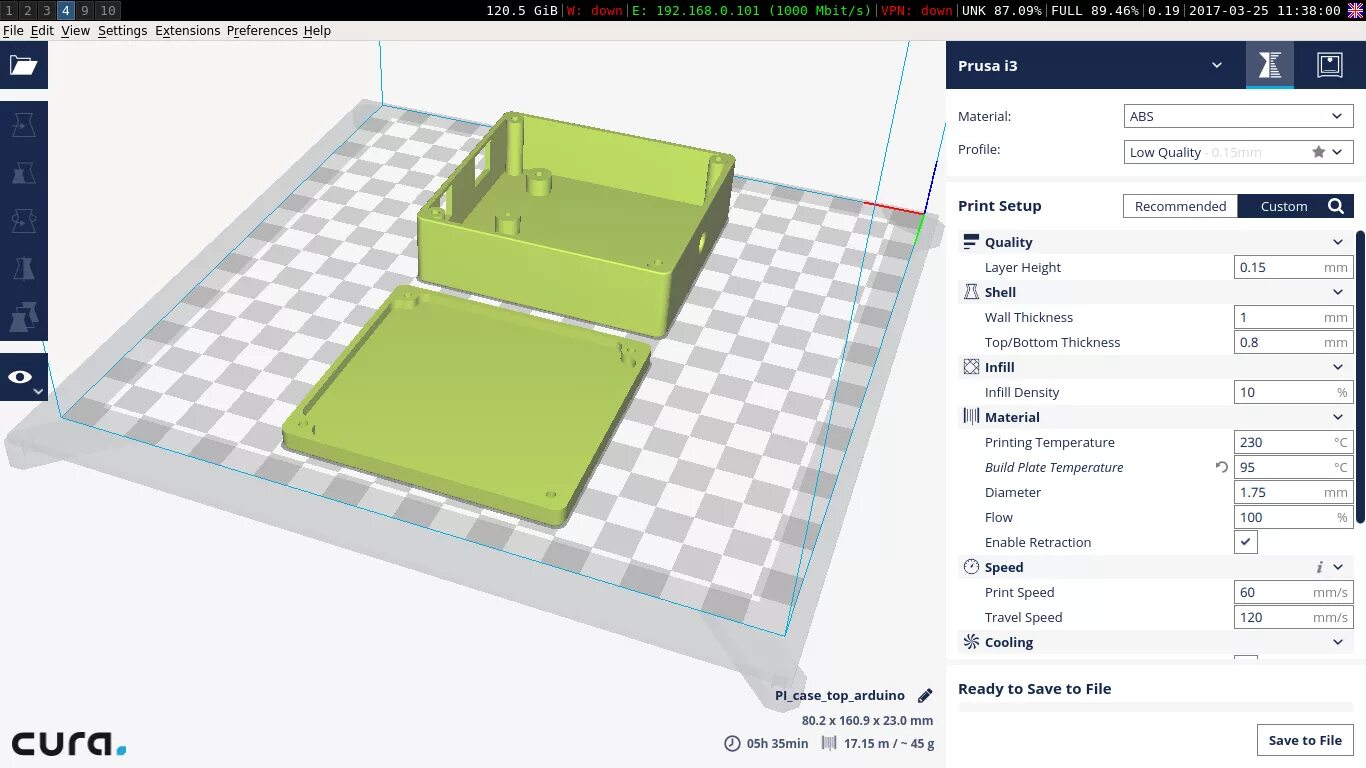Collapse the Quality section chevron
Viewport: 1366px width, 768px height.
click(x=1338, y=242)
